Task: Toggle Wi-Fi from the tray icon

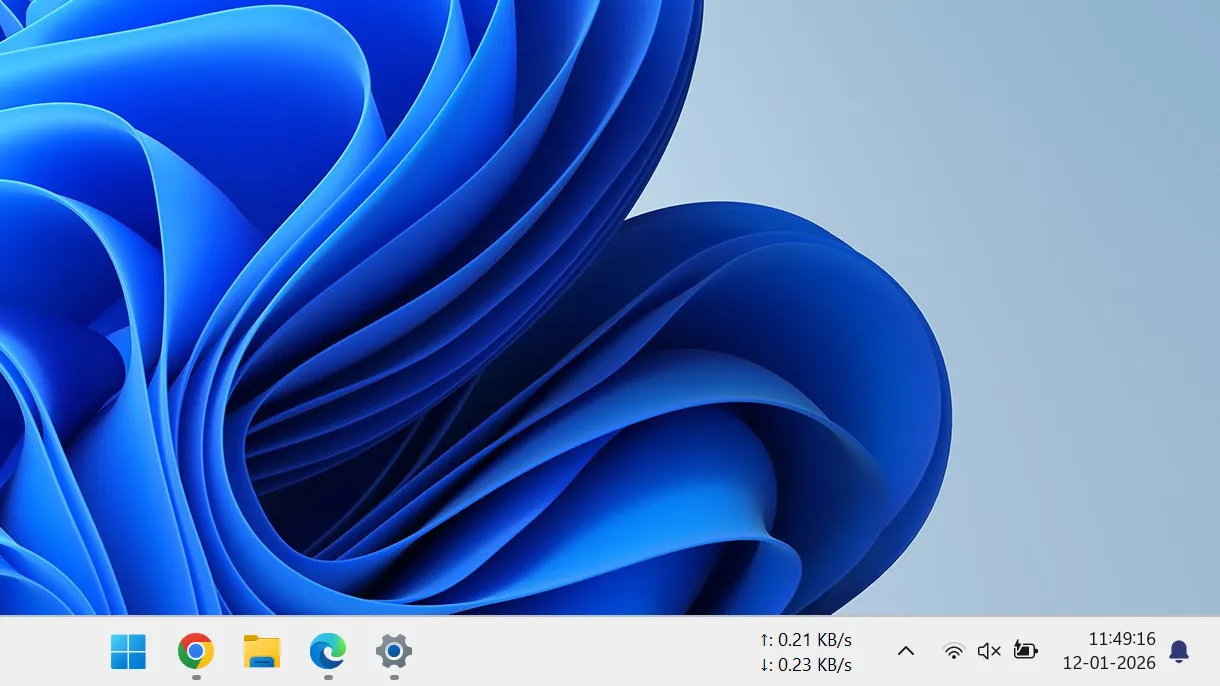Action: point(953,651)
